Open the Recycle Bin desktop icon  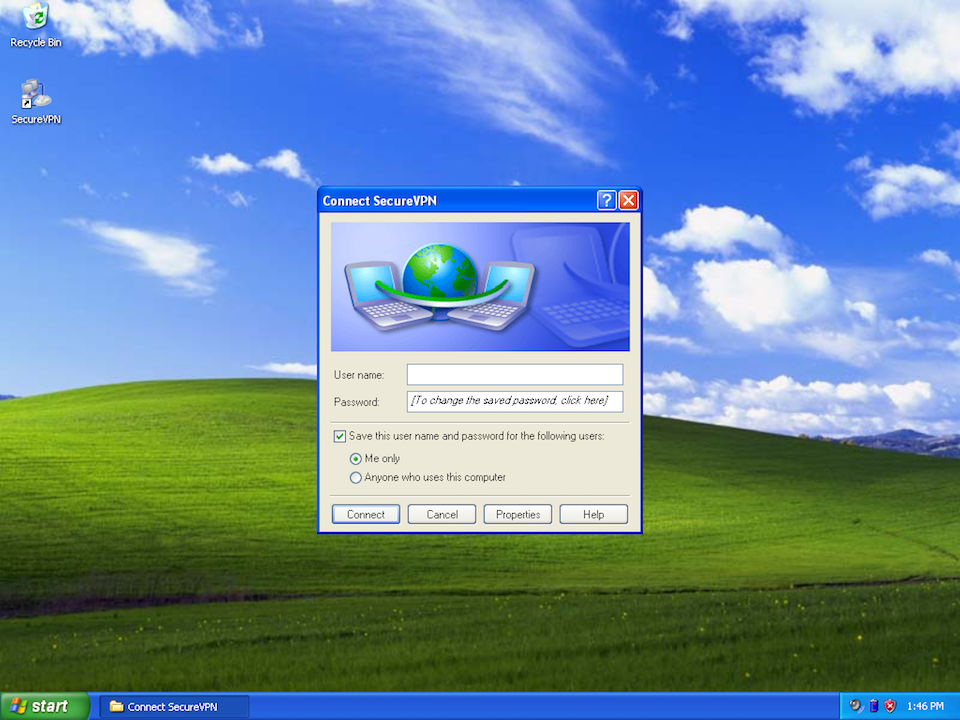(x=36, y=17)
